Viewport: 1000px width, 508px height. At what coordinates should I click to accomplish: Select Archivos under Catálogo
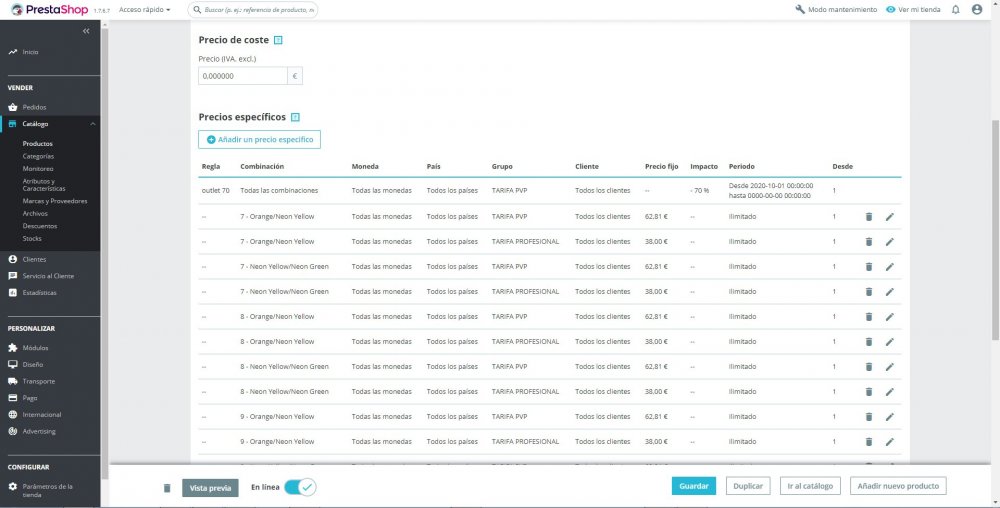[x=35, y=214]
